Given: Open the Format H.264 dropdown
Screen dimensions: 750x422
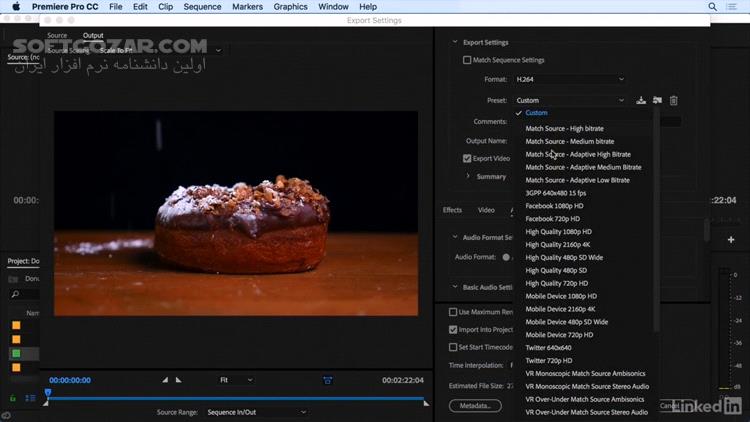Looking at the screenshot, I should pos(570,79).
